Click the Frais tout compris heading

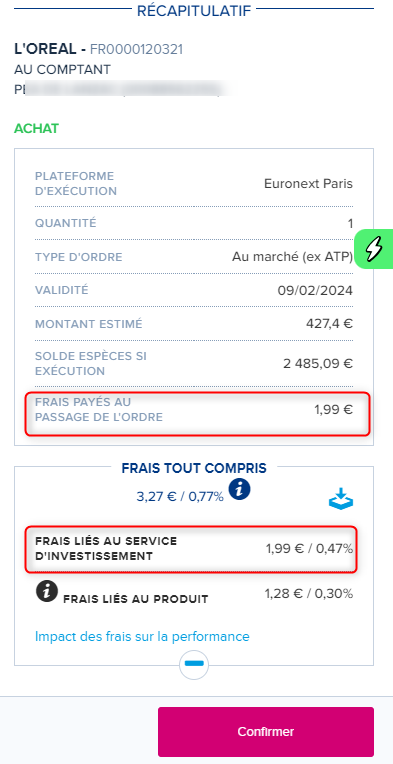pyautogui.click(x=194, y=469)
